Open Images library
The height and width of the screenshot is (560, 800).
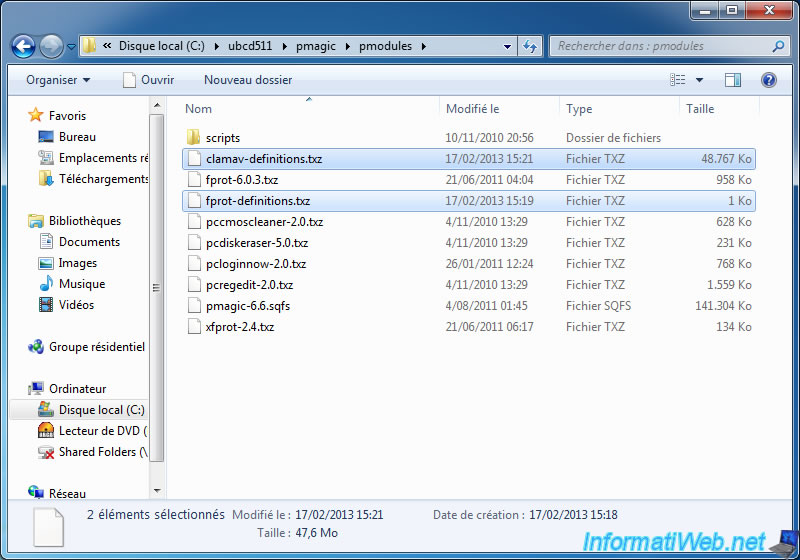78,263
